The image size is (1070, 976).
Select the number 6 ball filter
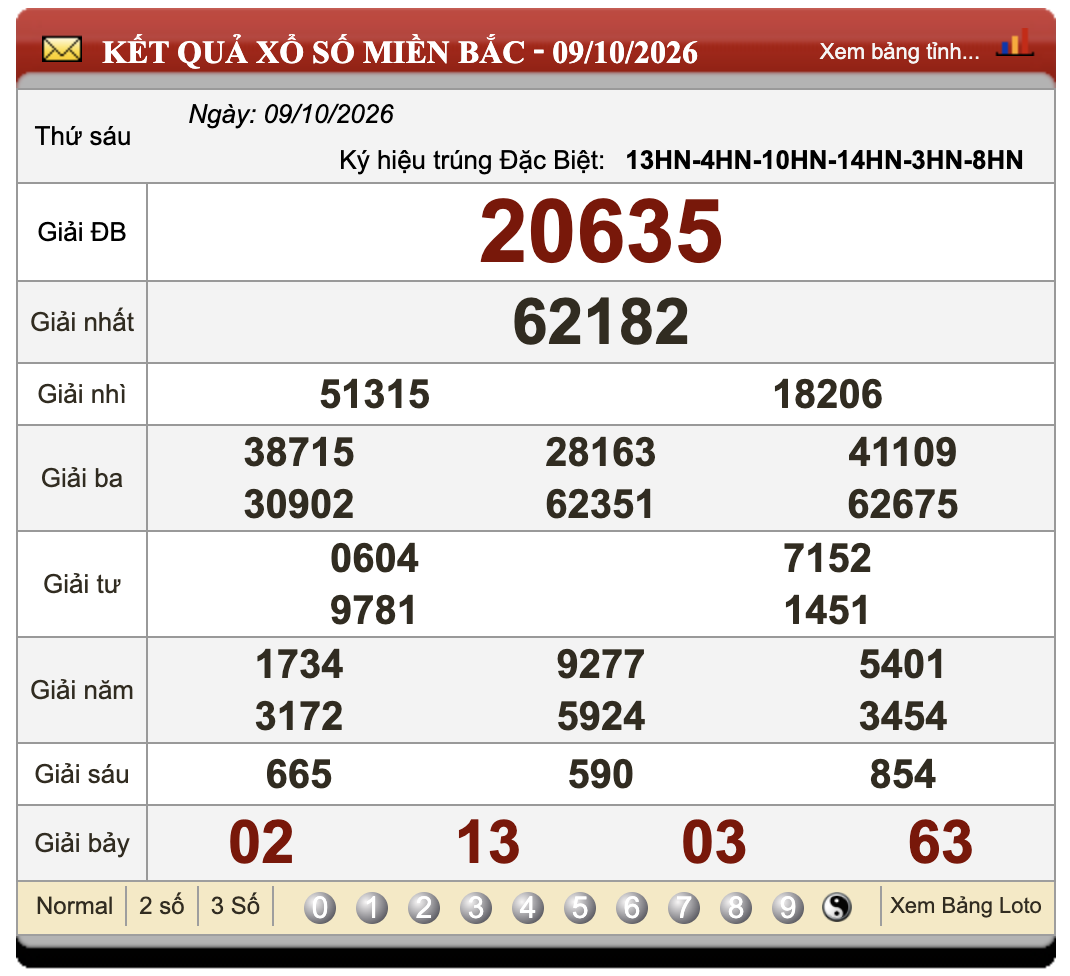pos(632,908)
